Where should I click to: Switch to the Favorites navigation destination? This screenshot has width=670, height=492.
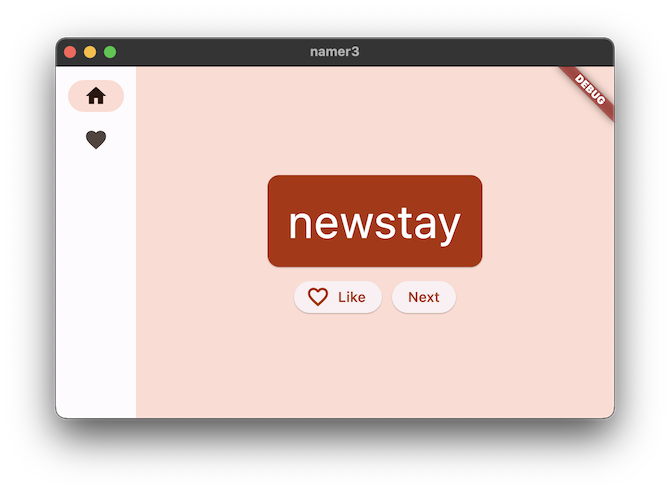tap(96, 141)
